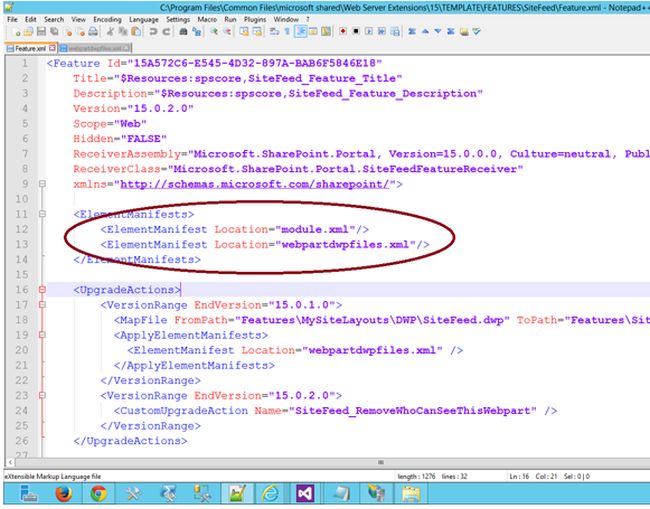Collapse the ElementManifests block at line 11
Screen dimensions: 650x509
coord(42,214)
